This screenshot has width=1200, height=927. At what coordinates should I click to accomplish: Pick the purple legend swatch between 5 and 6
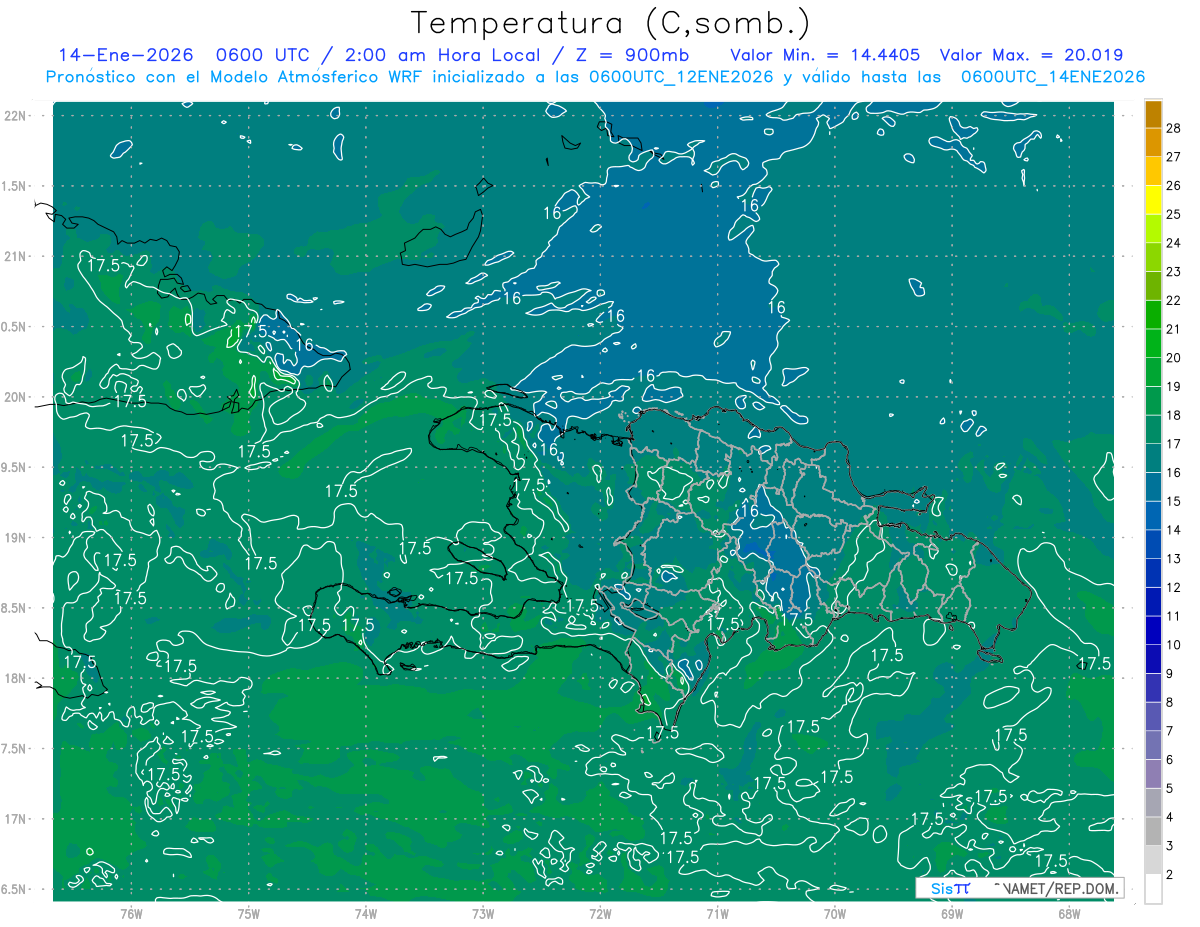pyautogui.click(x=1153, y=774)
